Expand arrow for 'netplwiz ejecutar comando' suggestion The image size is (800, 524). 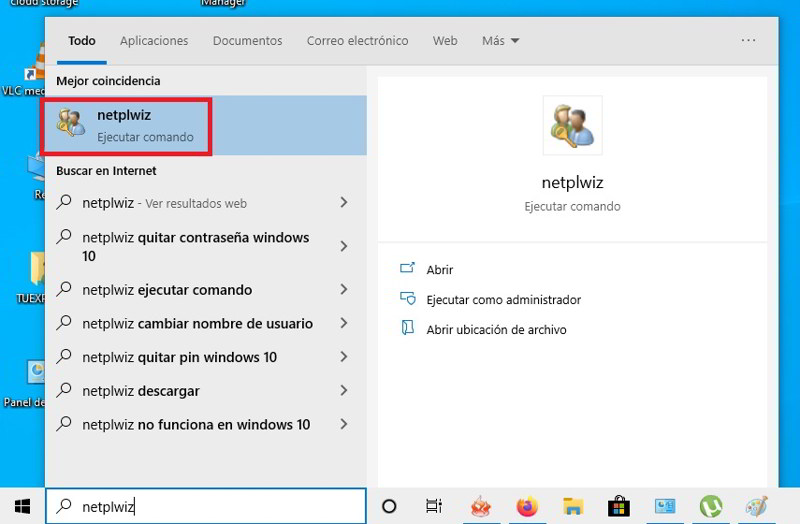[x=343, y=290]
